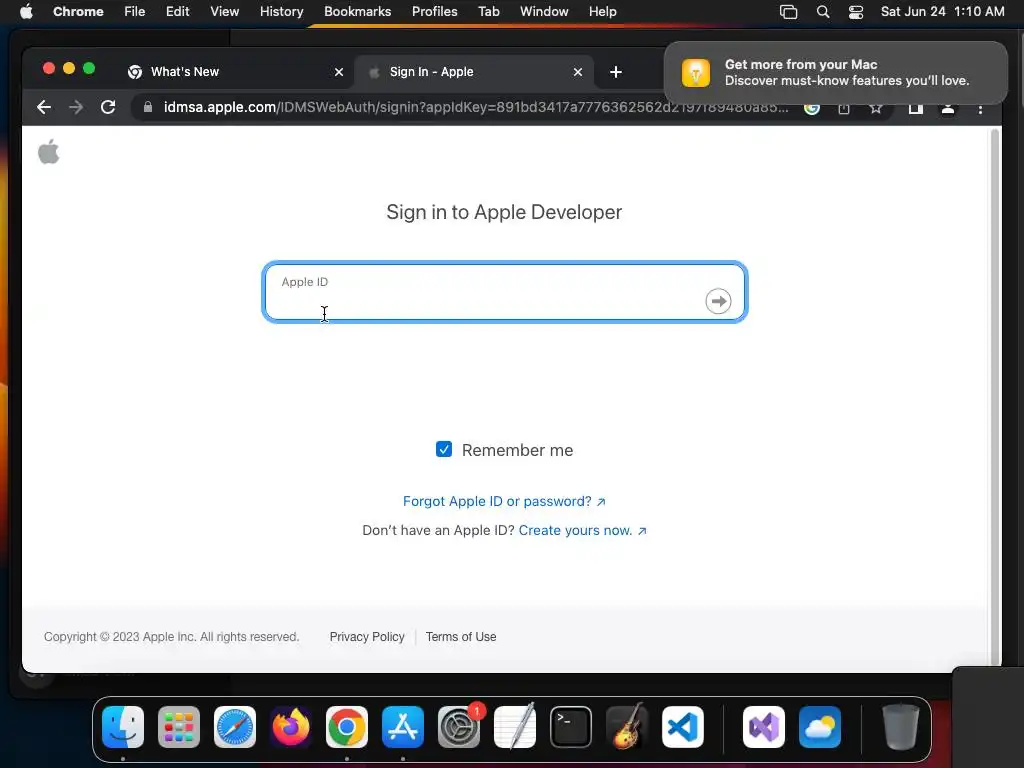Open the Tab menu
Screen dimensions: 1024x768
[488, 12]
